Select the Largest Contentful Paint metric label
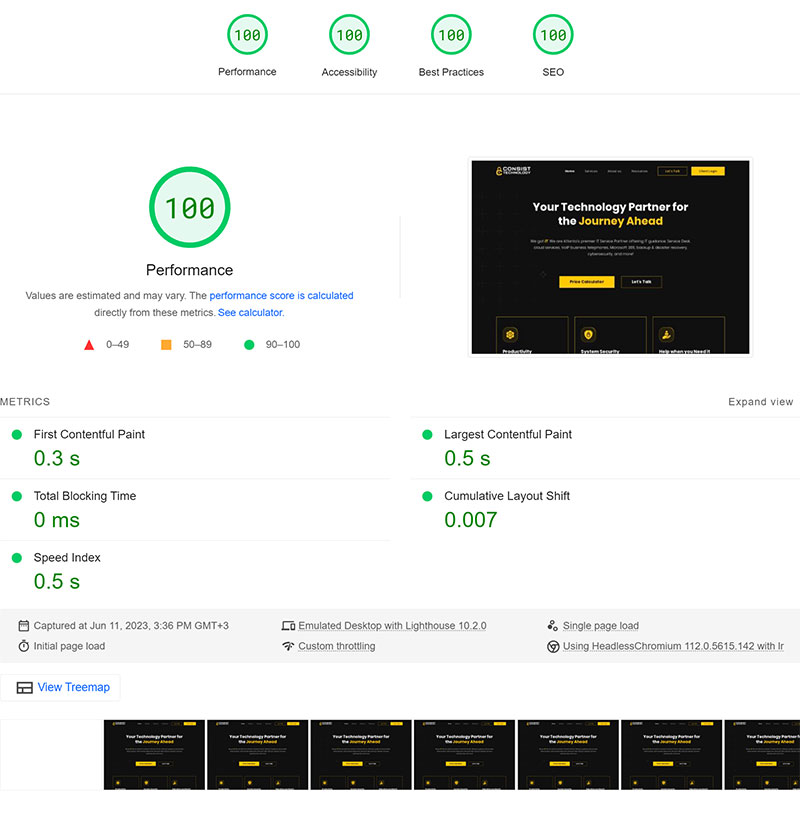 508,434
